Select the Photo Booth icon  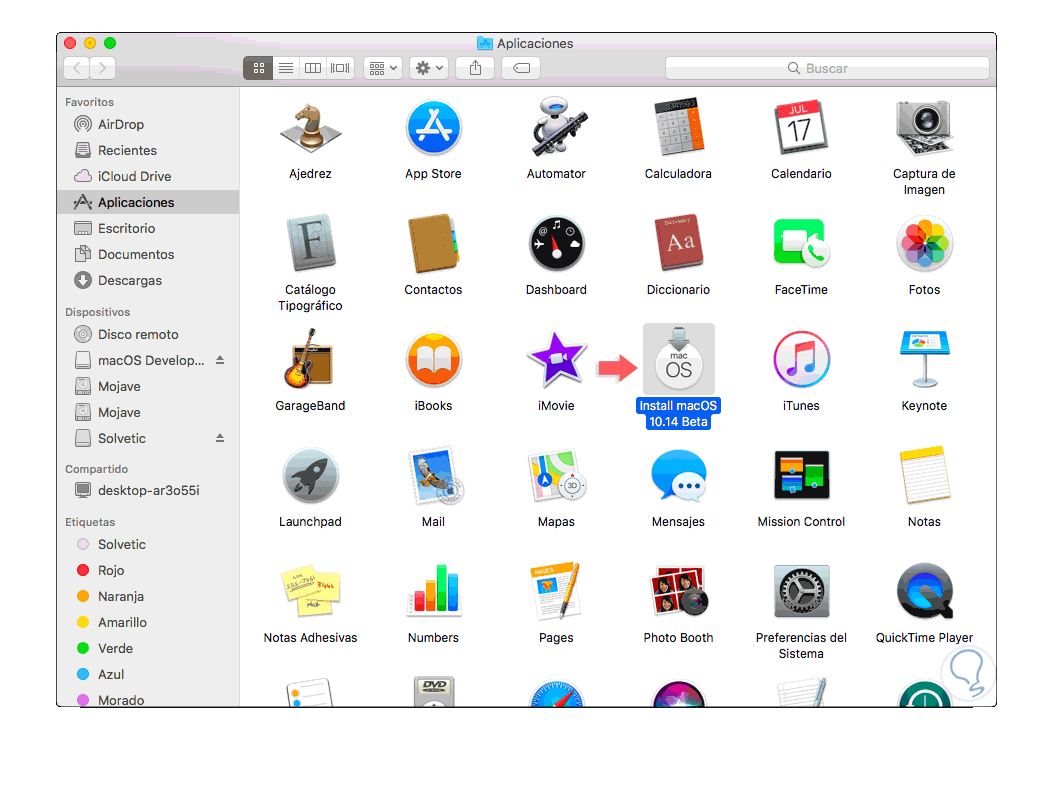[x=678, y=592]
